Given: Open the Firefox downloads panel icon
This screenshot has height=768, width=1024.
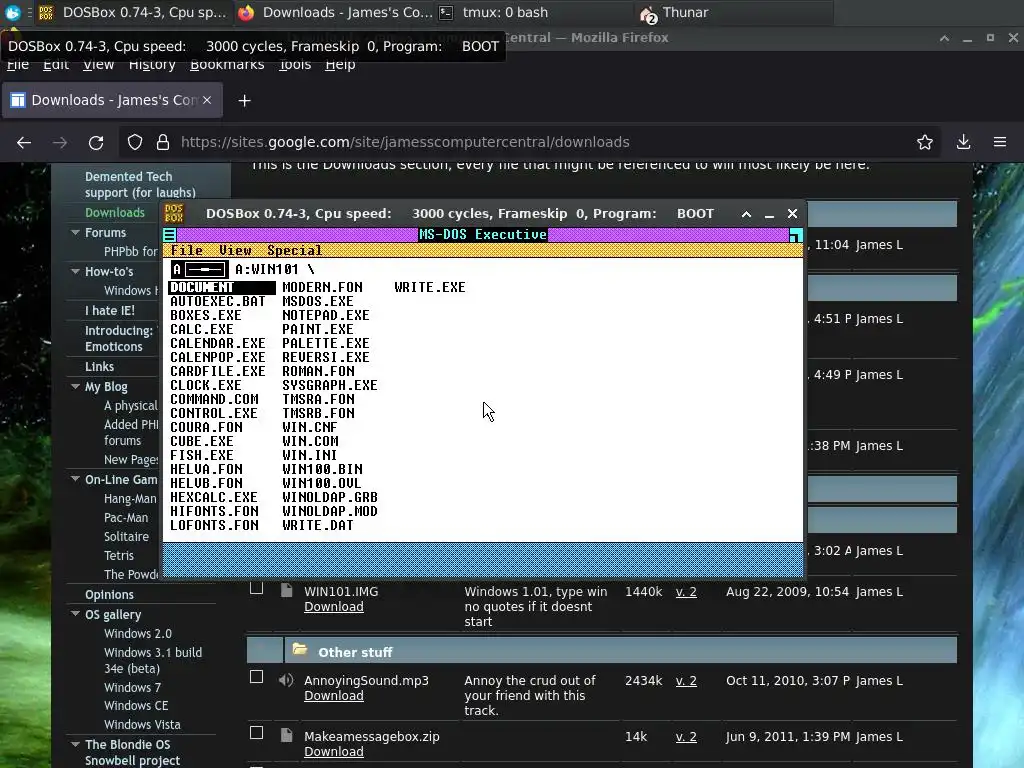Looking at the screenshot, I should [x=963, y=142].
